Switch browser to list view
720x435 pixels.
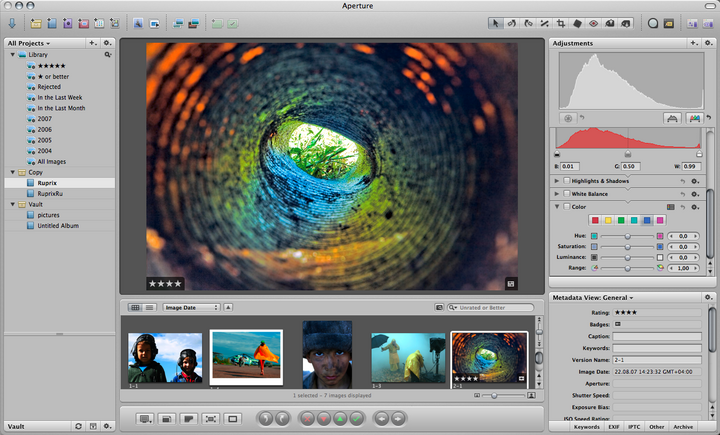click(150, 307)
